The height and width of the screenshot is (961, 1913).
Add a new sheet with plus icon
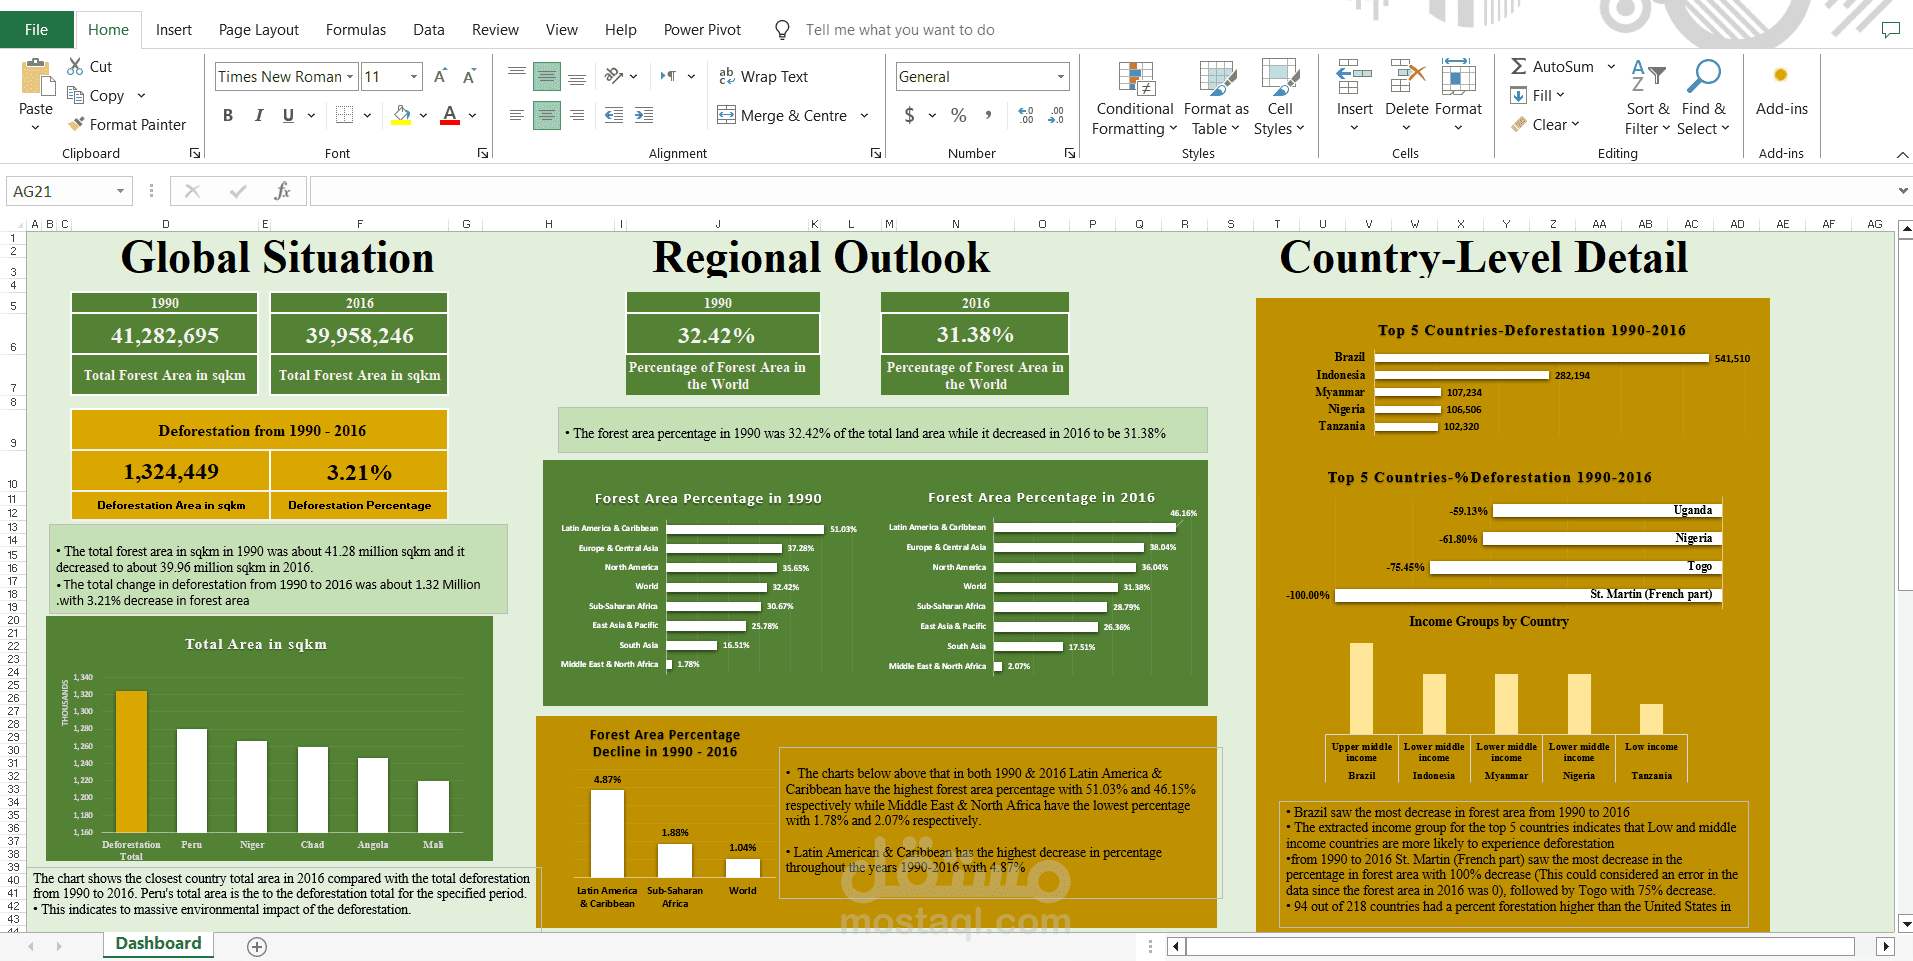[257, 946]
